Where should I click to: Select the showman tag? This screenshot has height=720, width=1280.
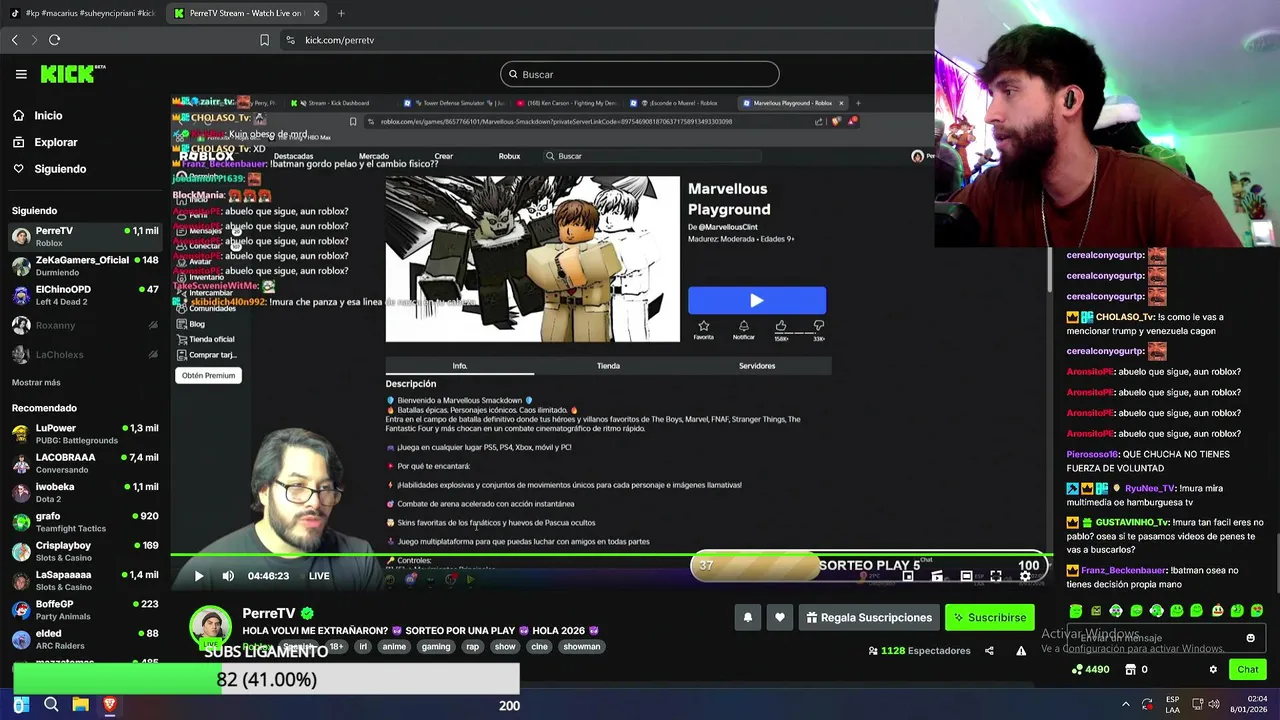pyautogui.click(x=581, y=647)
